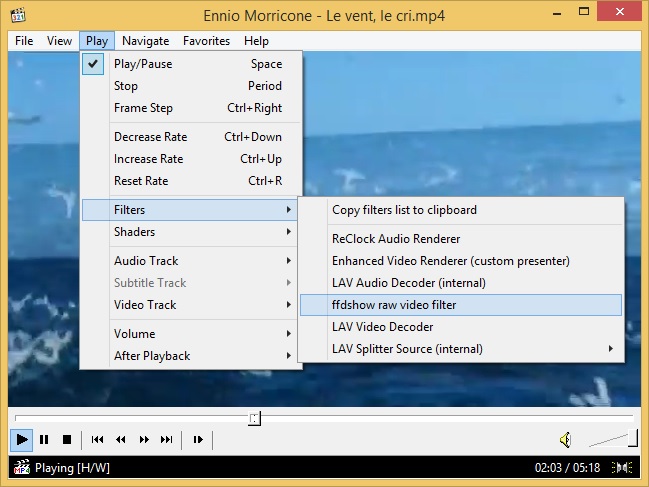Click the volume slider handle
Image resolution: width=649 pixels, height=487 pixels.
coord(633,437)
